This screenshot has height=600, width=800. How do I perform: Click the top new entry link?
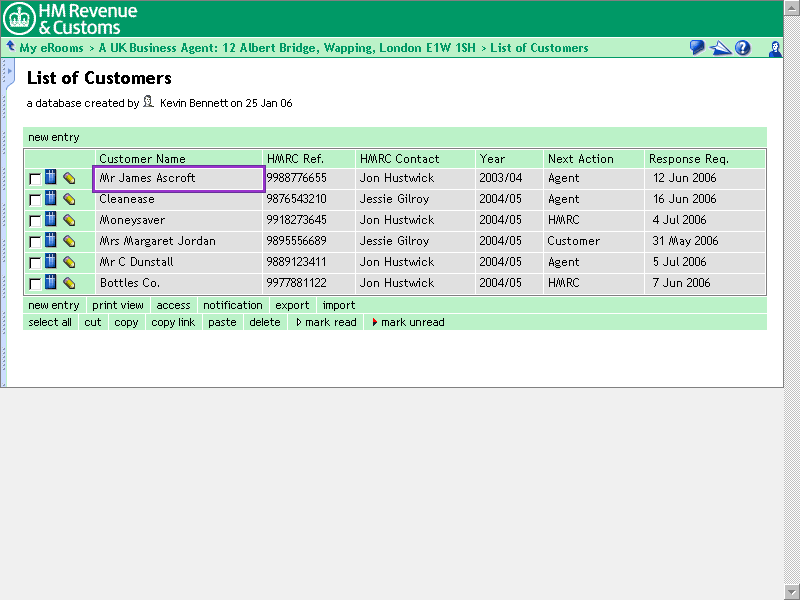click(53, 137)
